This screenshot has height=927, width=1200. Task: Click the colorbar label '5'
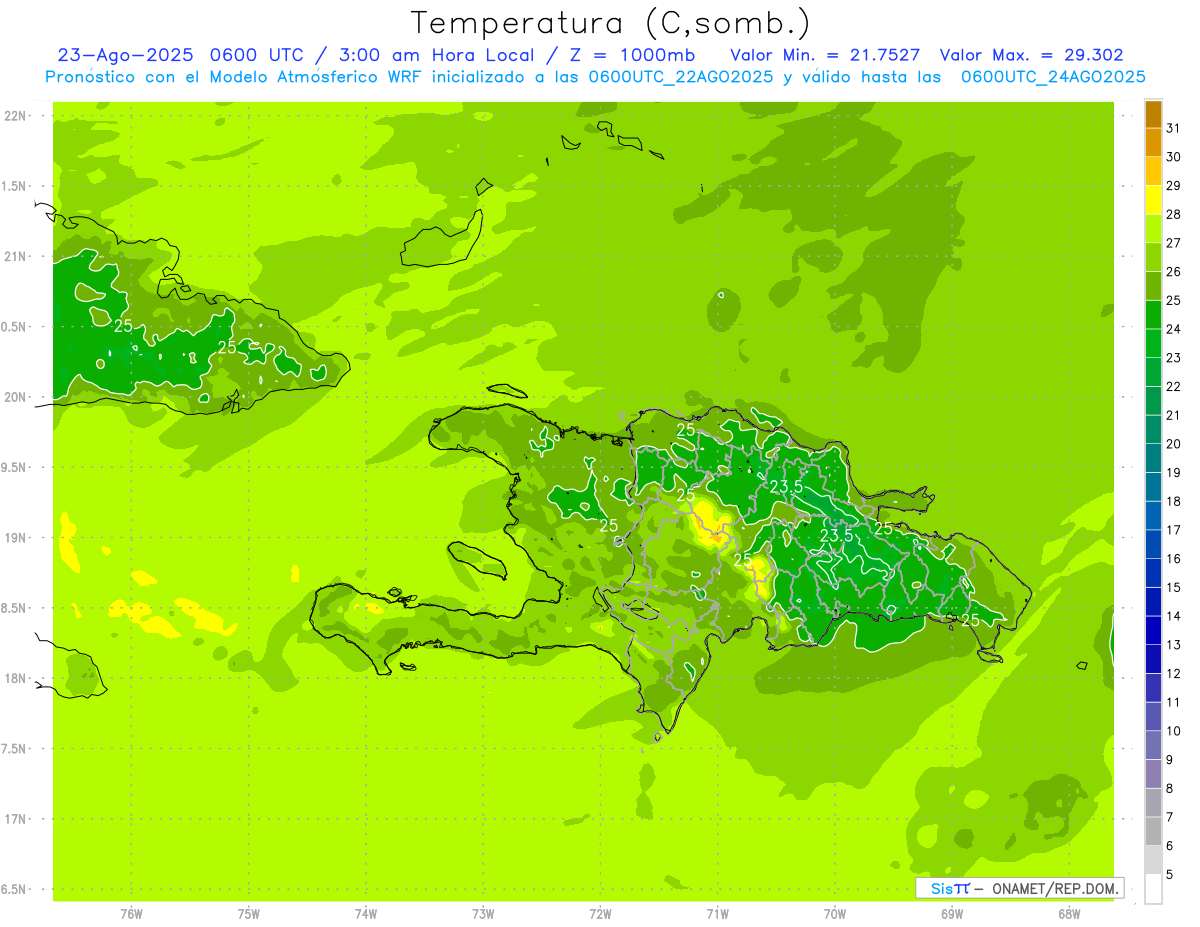(1170, 874)
